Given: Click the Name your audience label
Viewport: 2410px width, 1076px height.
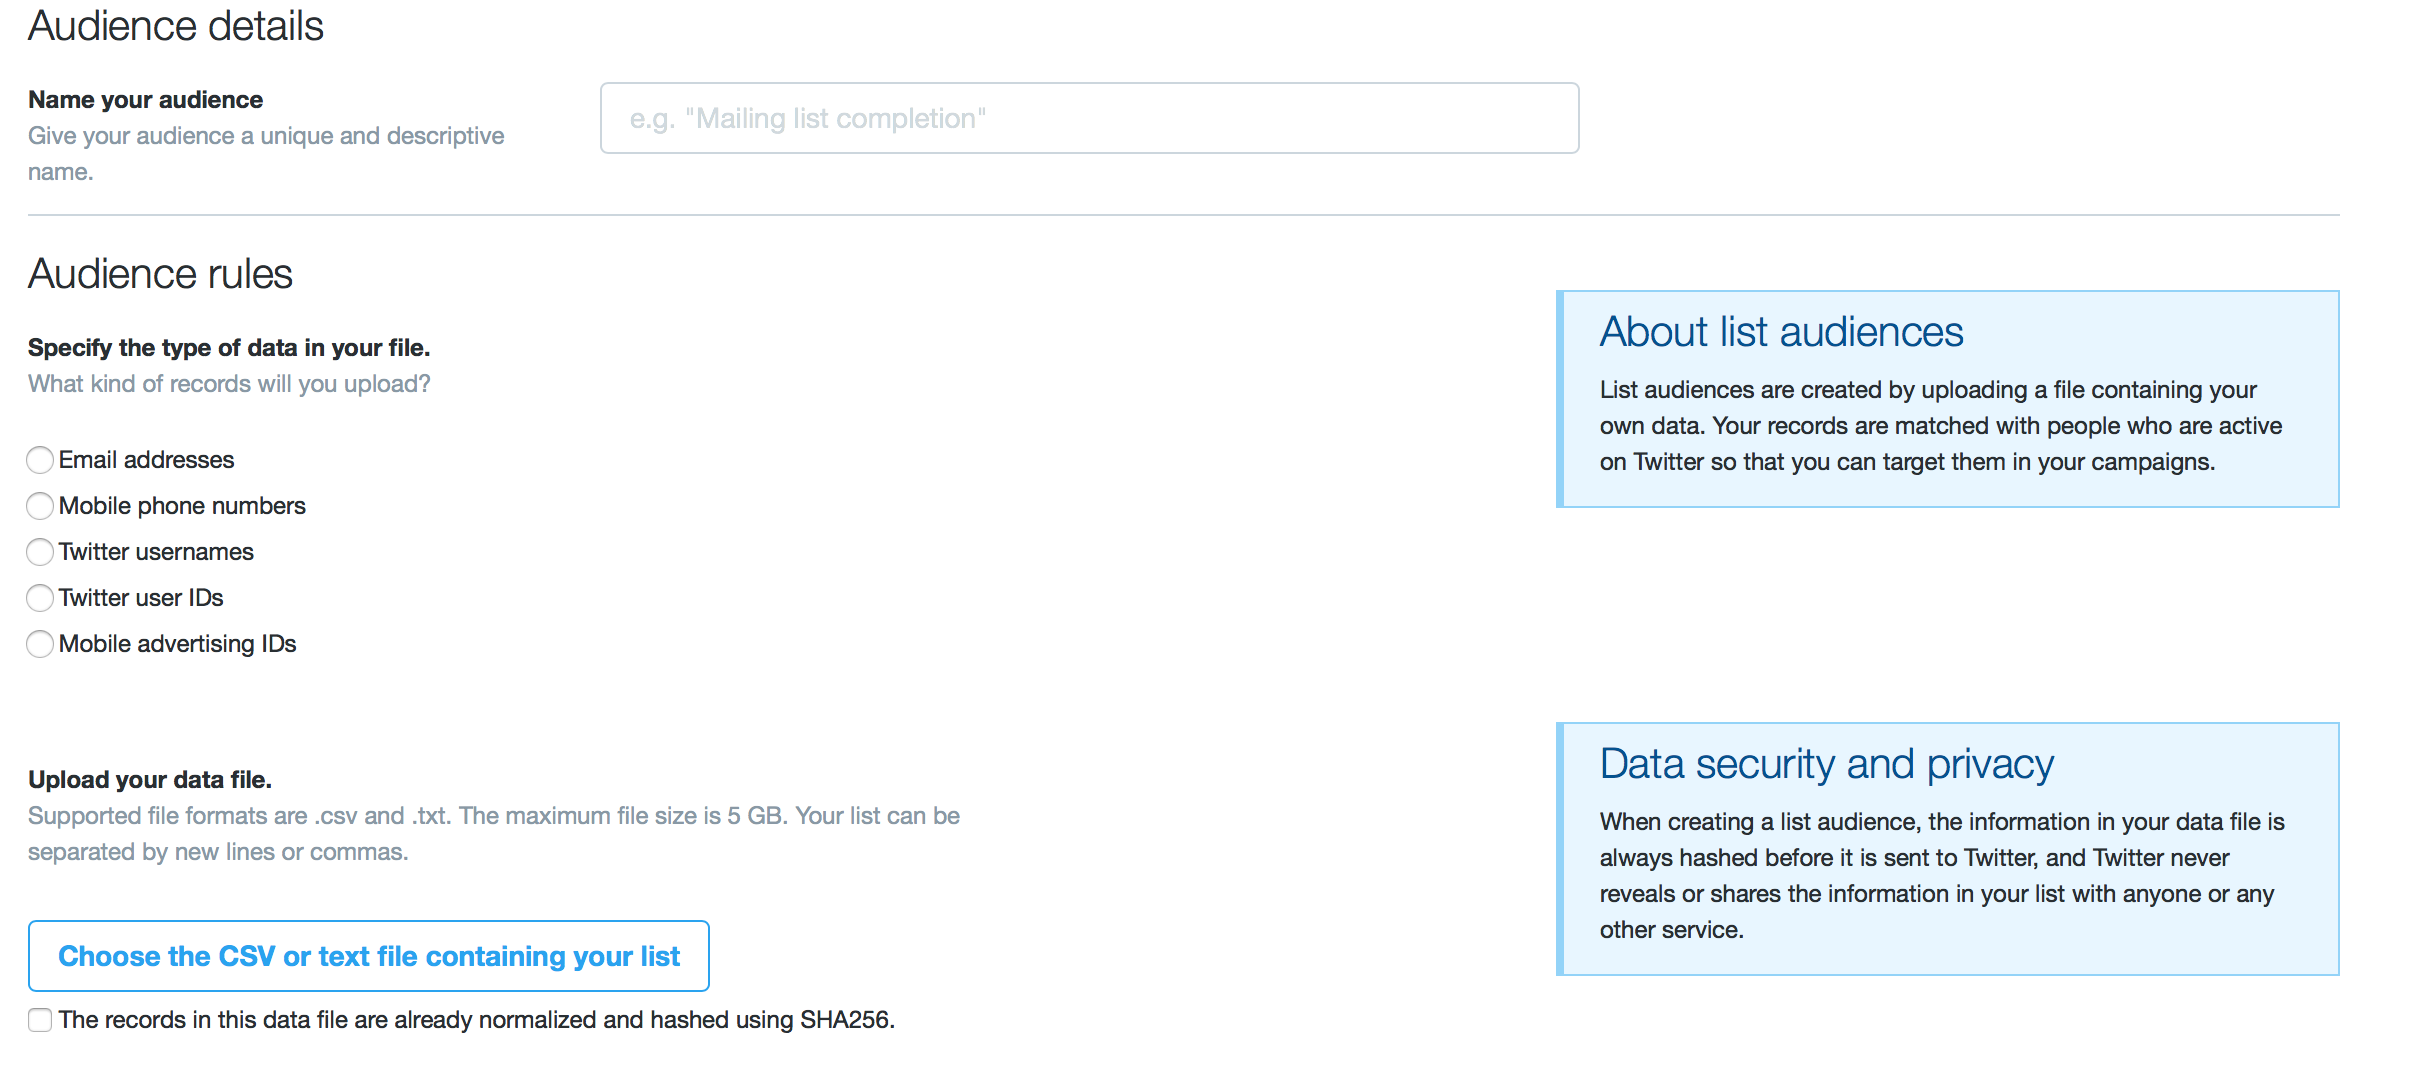Looking at the screenshot, I should point(146,100).
